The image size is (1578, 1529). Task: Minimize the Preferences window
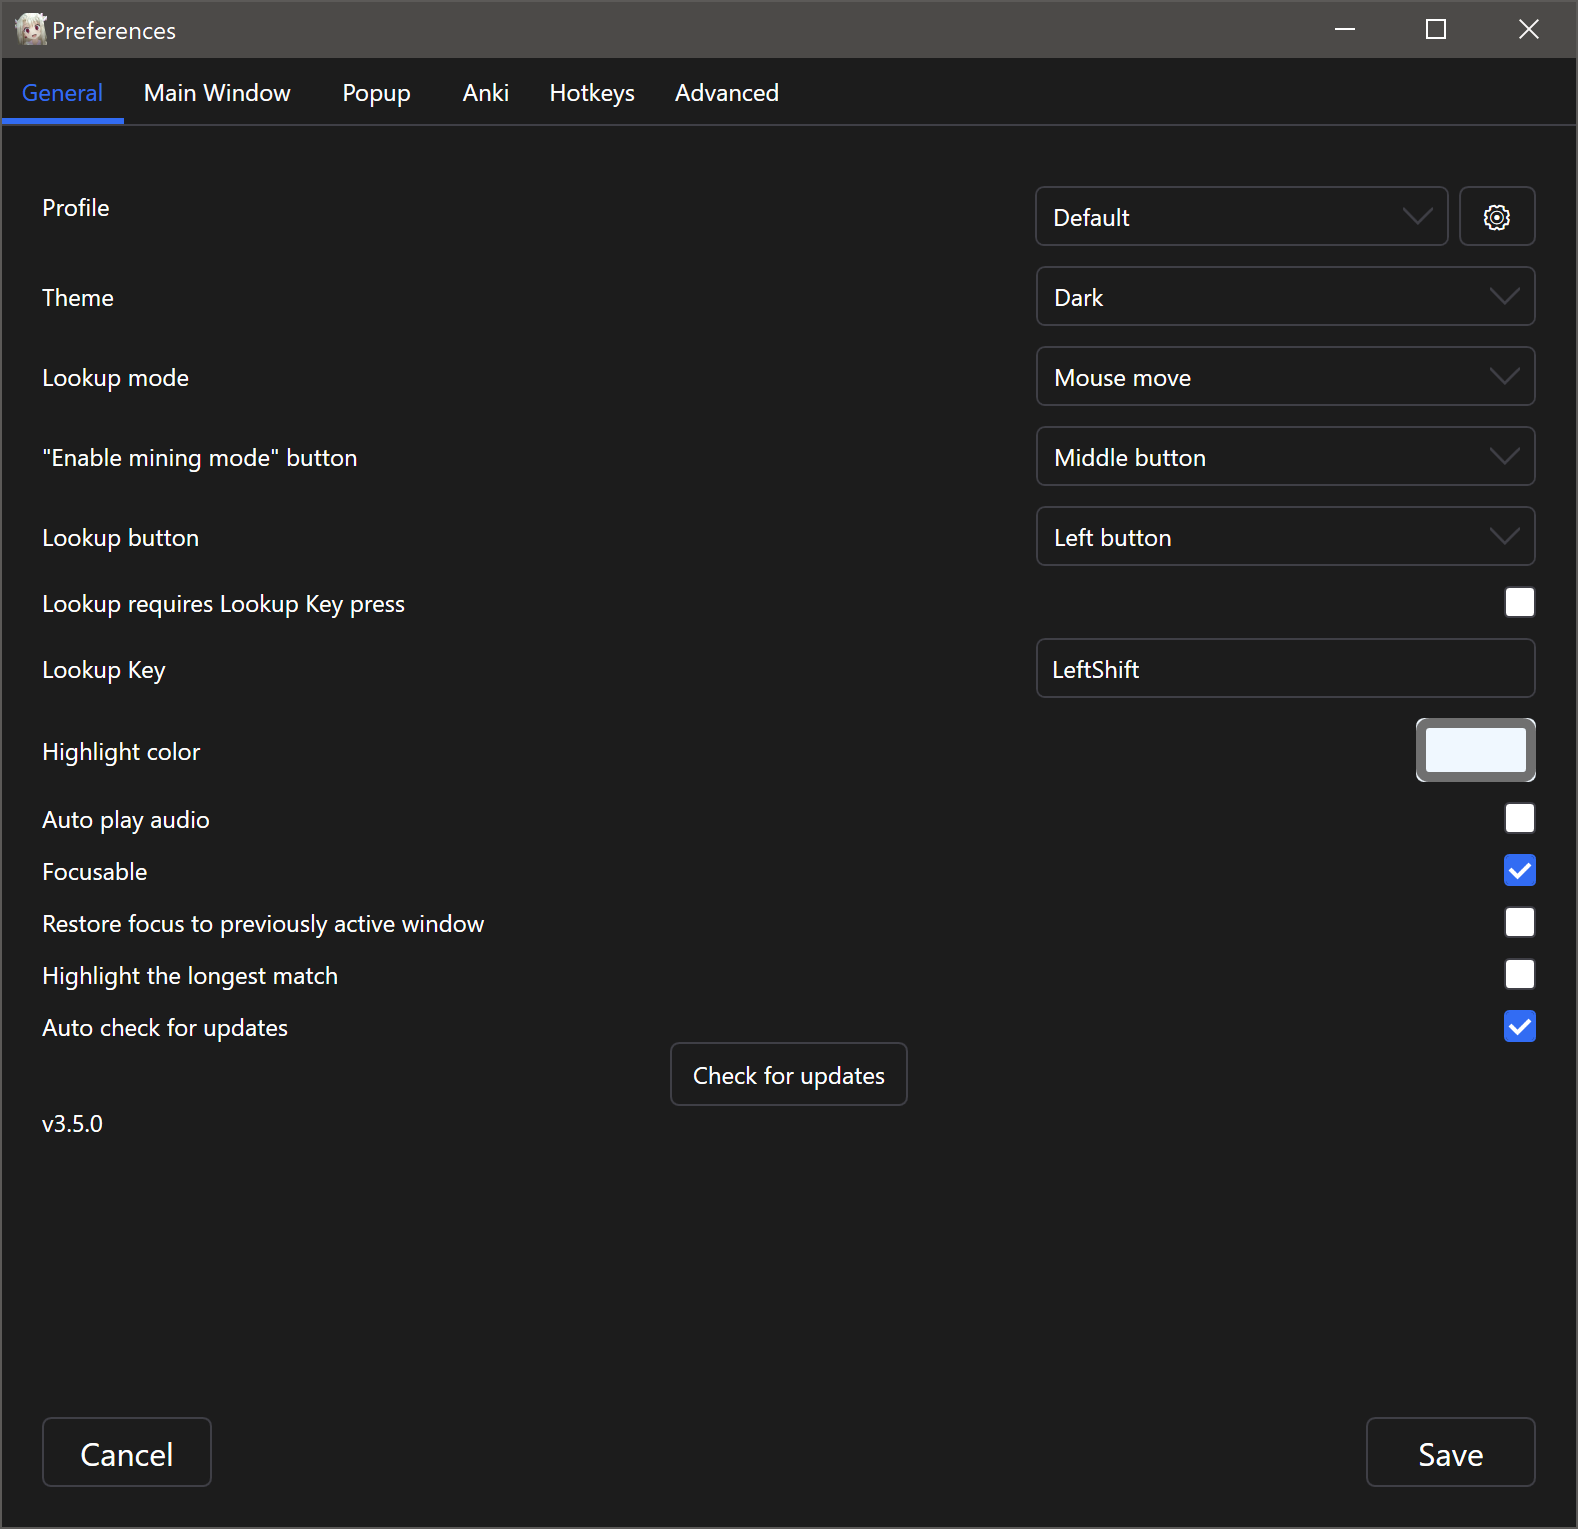click(x=1345, y=30)
